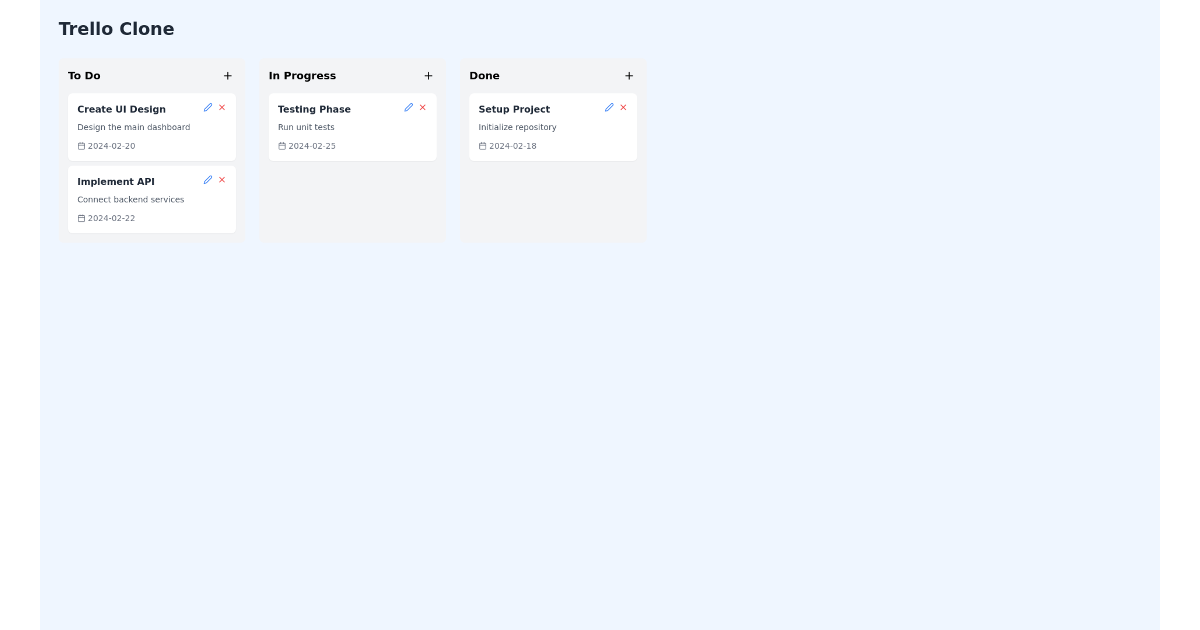Click the edit pencil on Implement API
This screenshot has height=630, width=1200.
pyautogui.click(x=207, y=179)
